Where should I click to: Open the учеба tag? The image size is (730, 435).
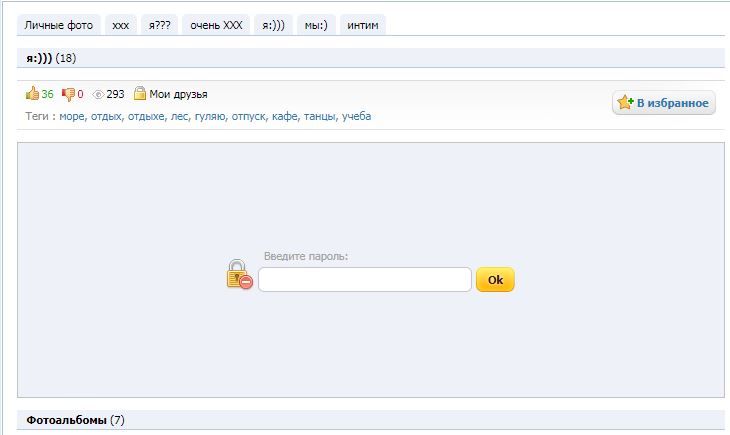pos(356,116)
